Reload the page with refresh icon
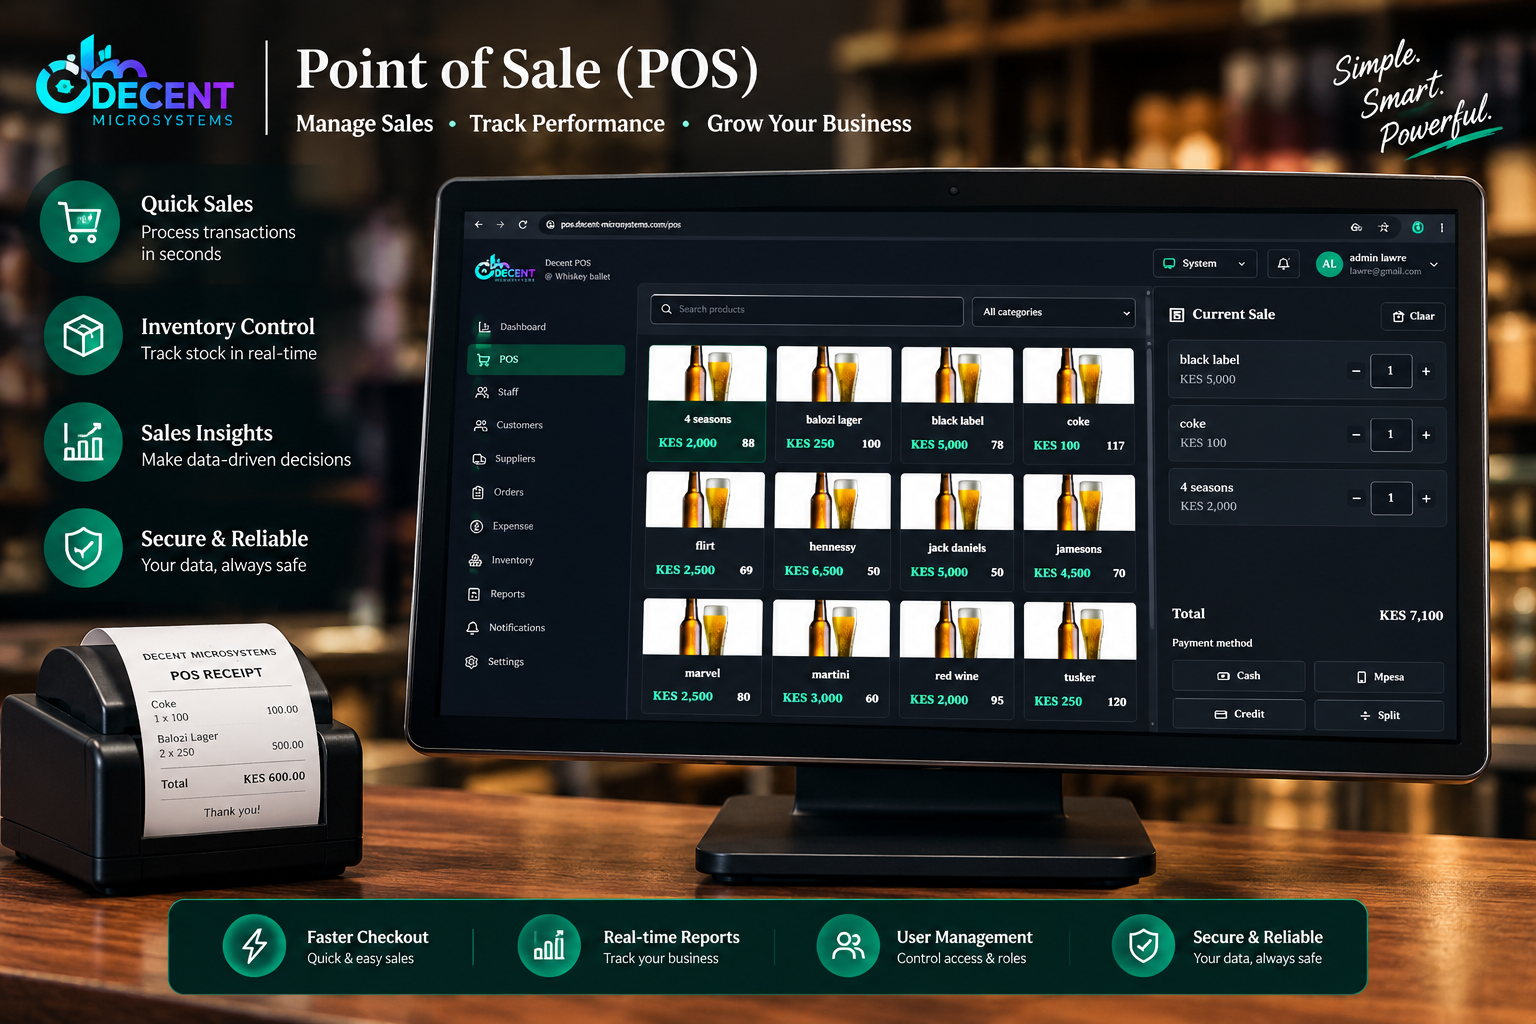Viewport: 1536px width, 1024px height. click(x=522, y=225)
